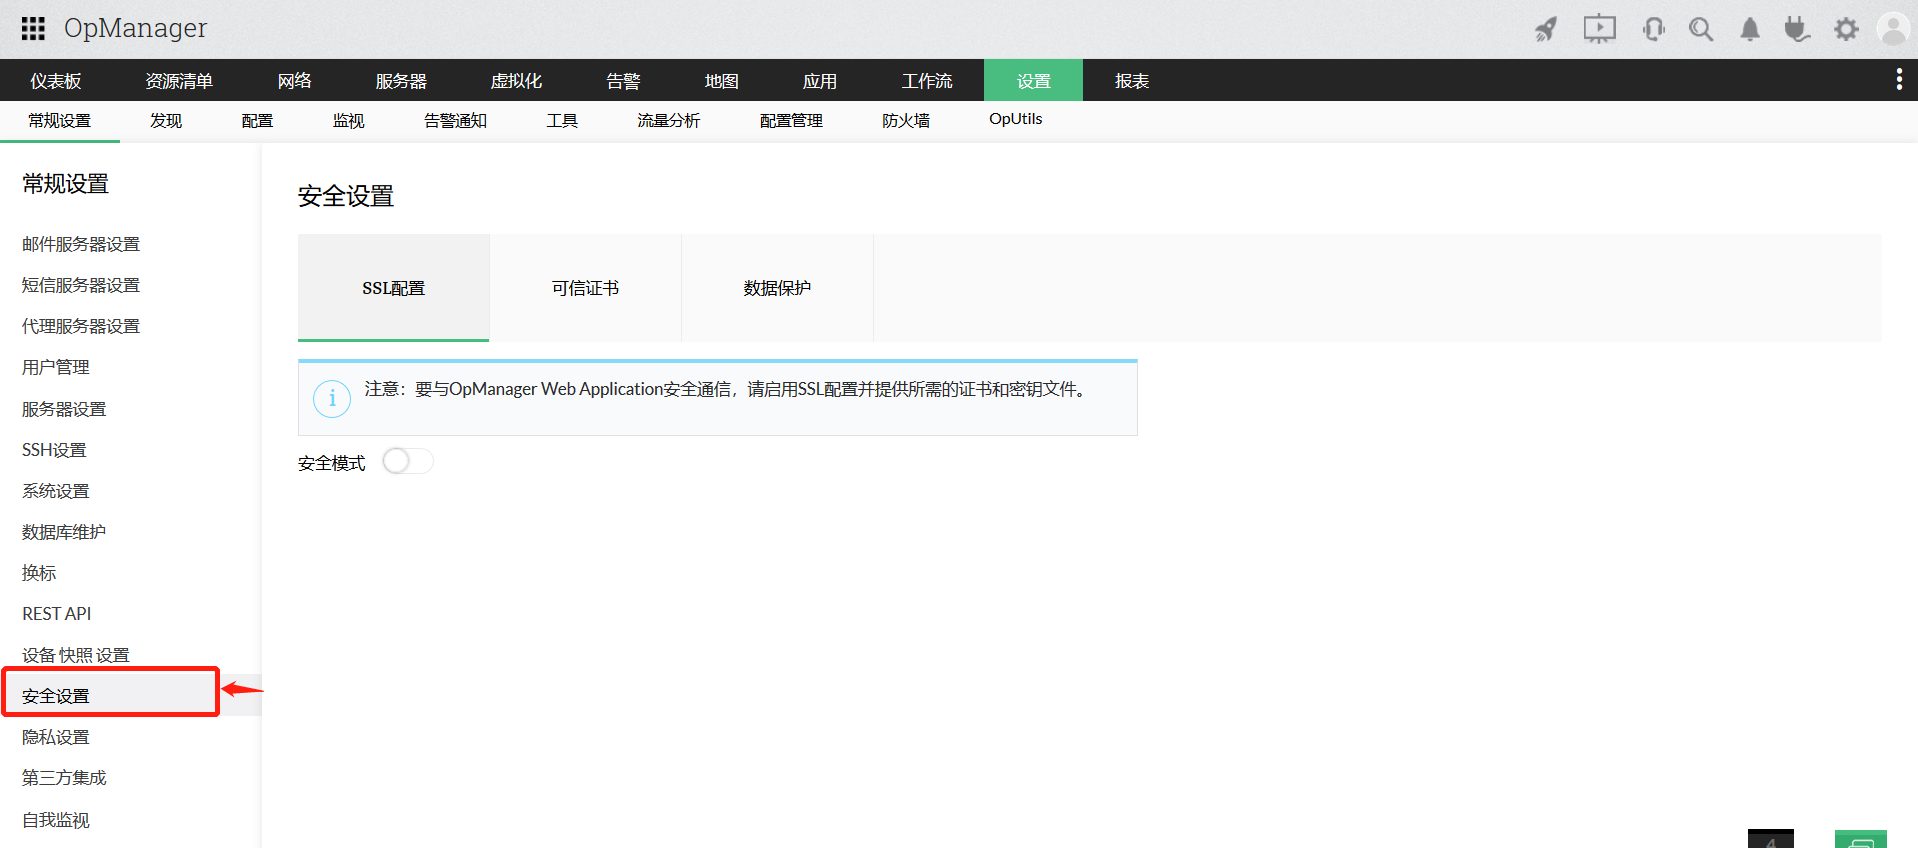
Task: Open REST API settings link
Action: [x=57, y=614]
